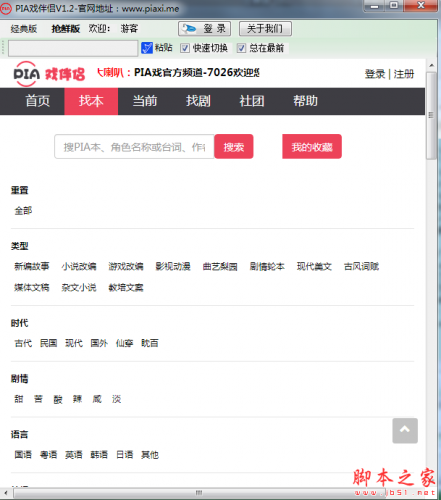Viewport: 441px width, 500px height.
Task: Toggle the 粘贴 checkbox
Action: (x=147, y=48)
